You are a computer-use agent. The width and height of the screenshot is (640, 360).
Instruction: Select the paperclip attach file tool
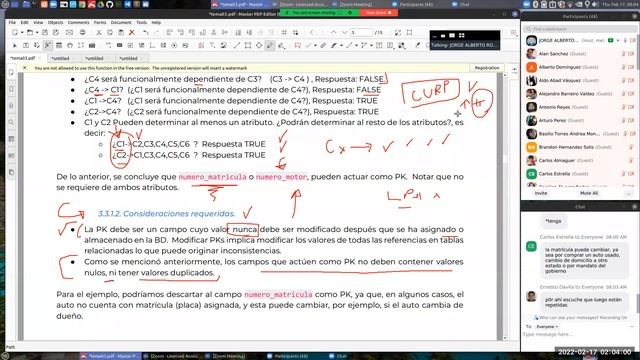323,45
